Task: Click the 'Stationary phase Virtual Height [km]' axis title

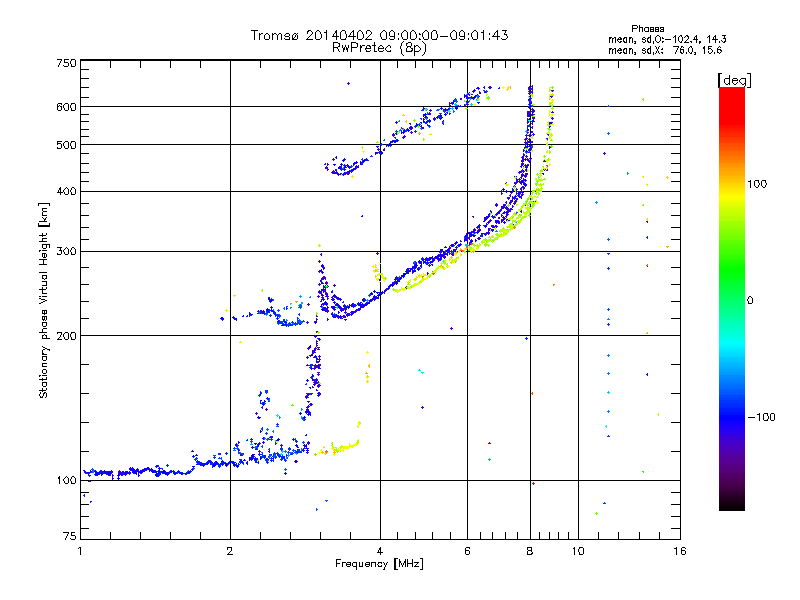Action: pos(44,300)
